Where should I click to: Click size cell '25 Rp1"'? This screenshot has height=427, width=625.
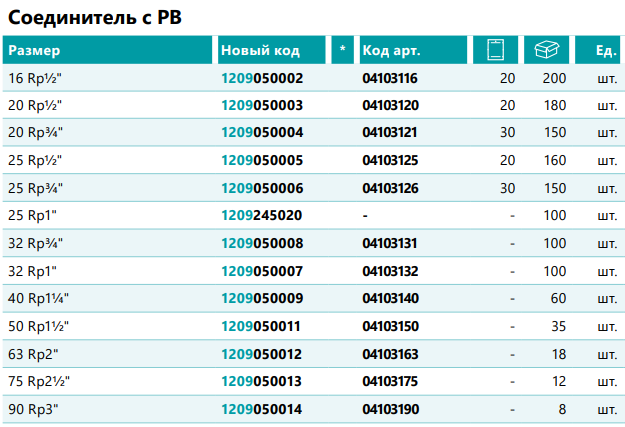32,215
